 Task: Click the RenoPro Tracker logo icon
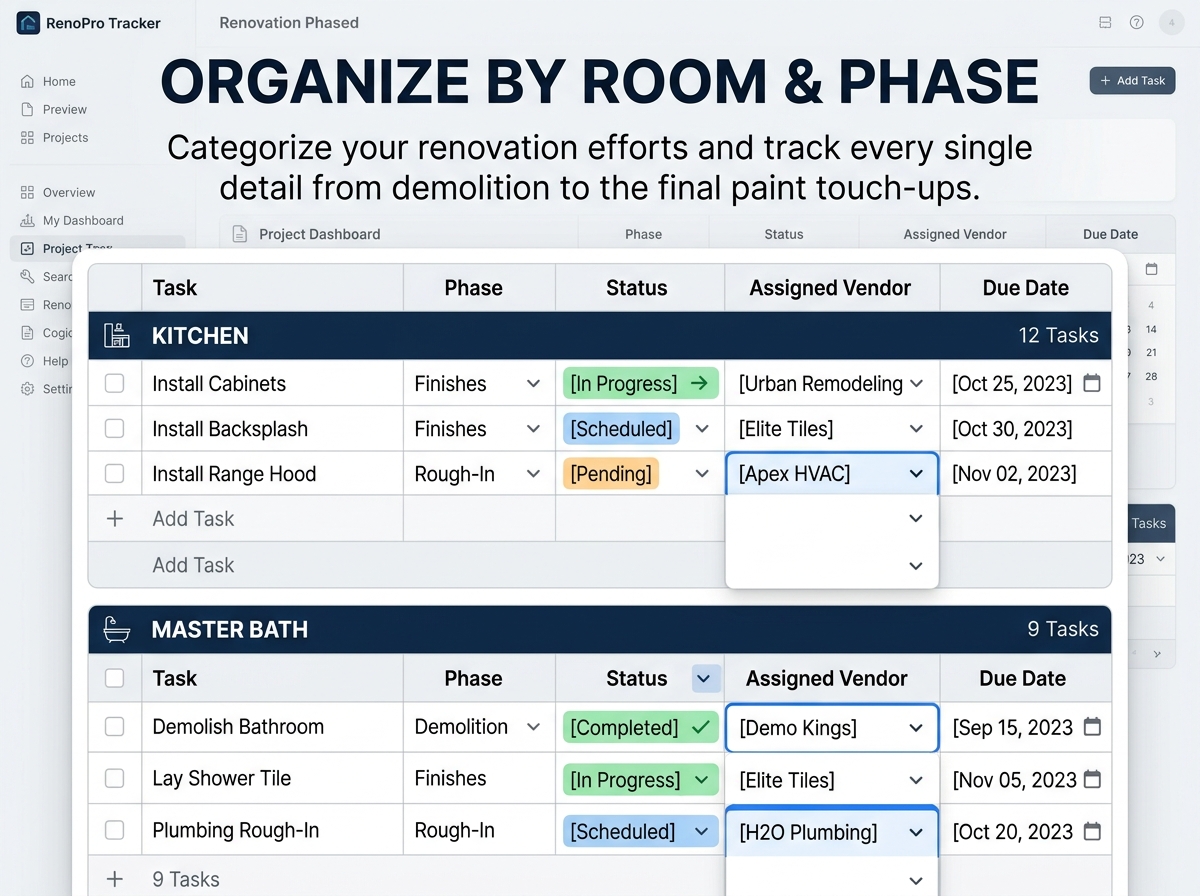pos(29,23)
